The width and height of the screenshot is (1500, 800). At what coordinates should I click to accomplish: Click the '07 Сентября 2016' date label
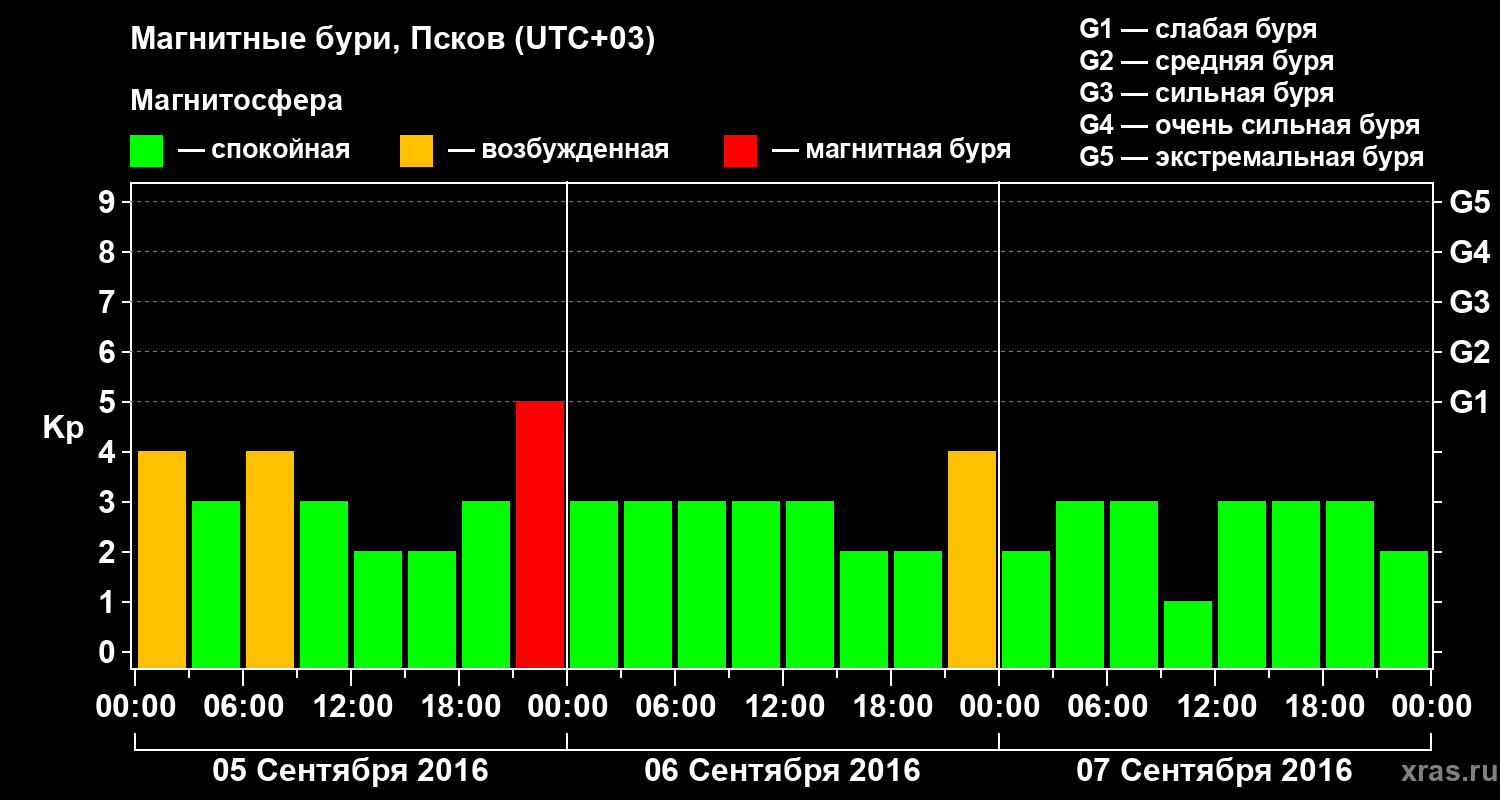[1214, 771]
